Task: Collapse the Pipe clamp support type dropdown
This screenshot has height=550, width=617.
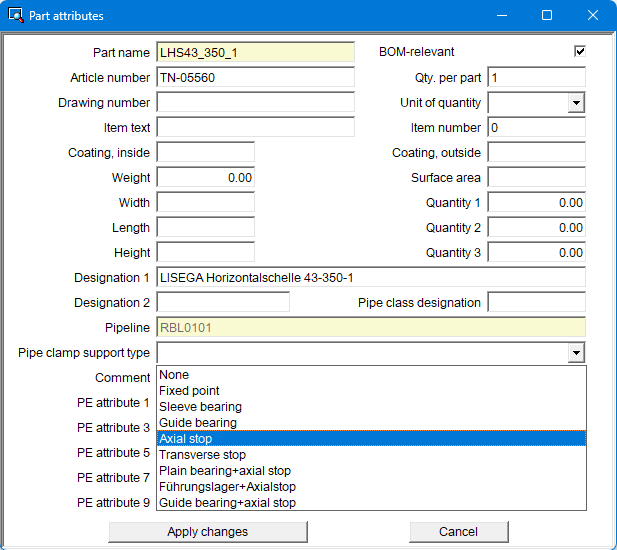Action: [x=575, y=353]
